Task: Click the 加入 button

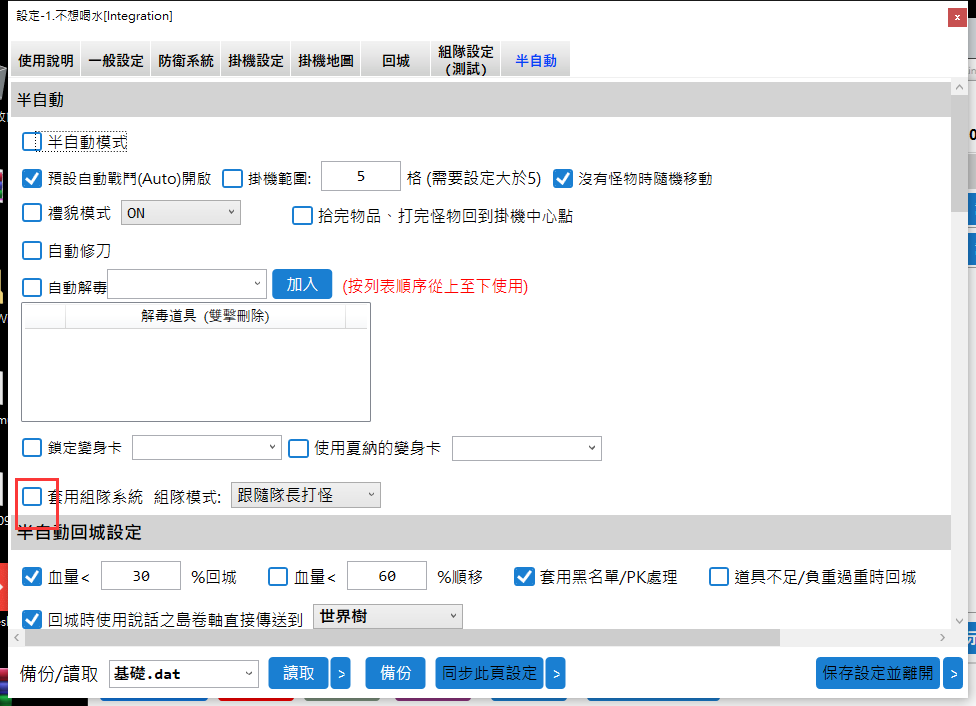Action: click(302, 284)
